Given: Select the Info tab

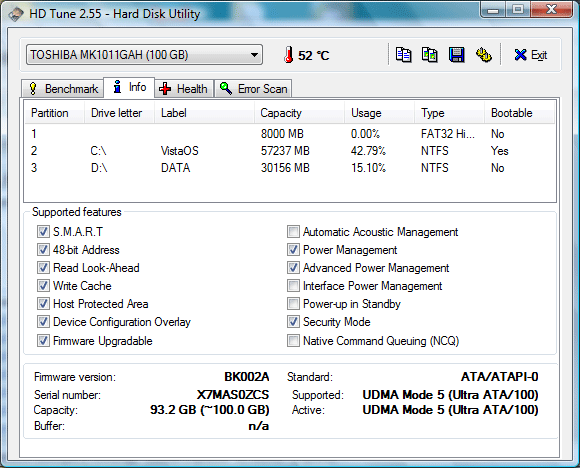Looking at the screenshot, I should click(129, 87).
